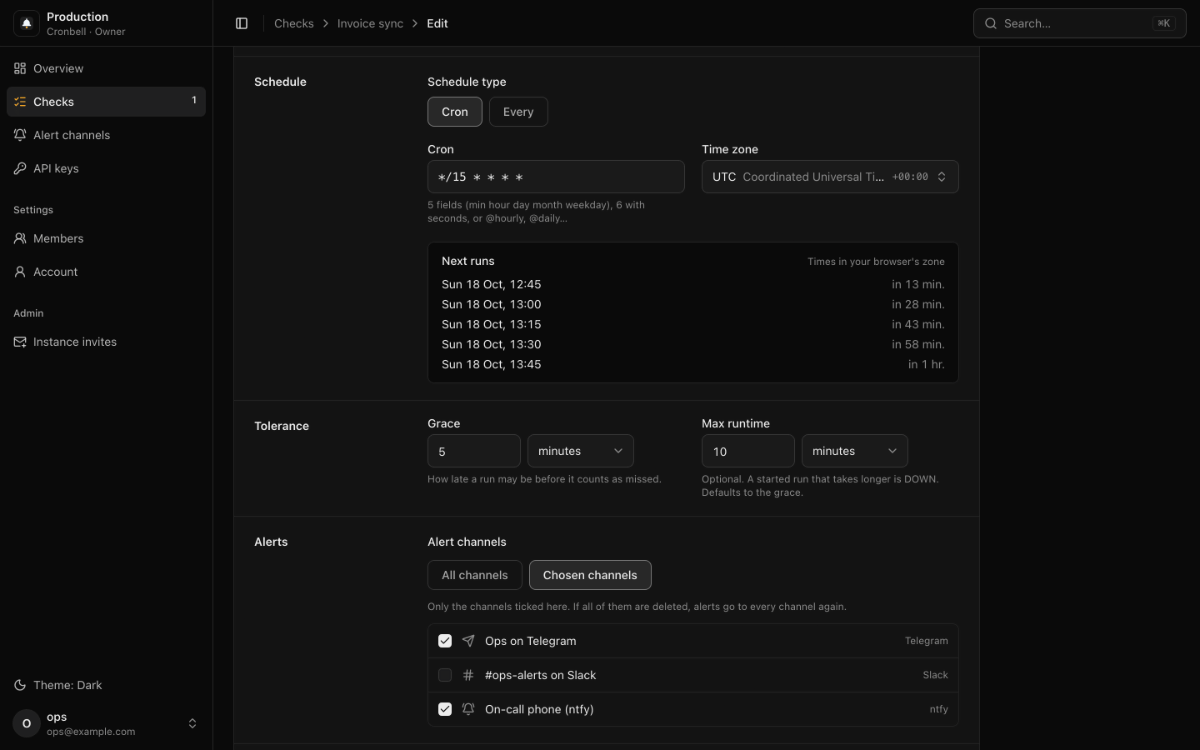
Task: Open Instance invites admin page
Action: pos(106,341)
